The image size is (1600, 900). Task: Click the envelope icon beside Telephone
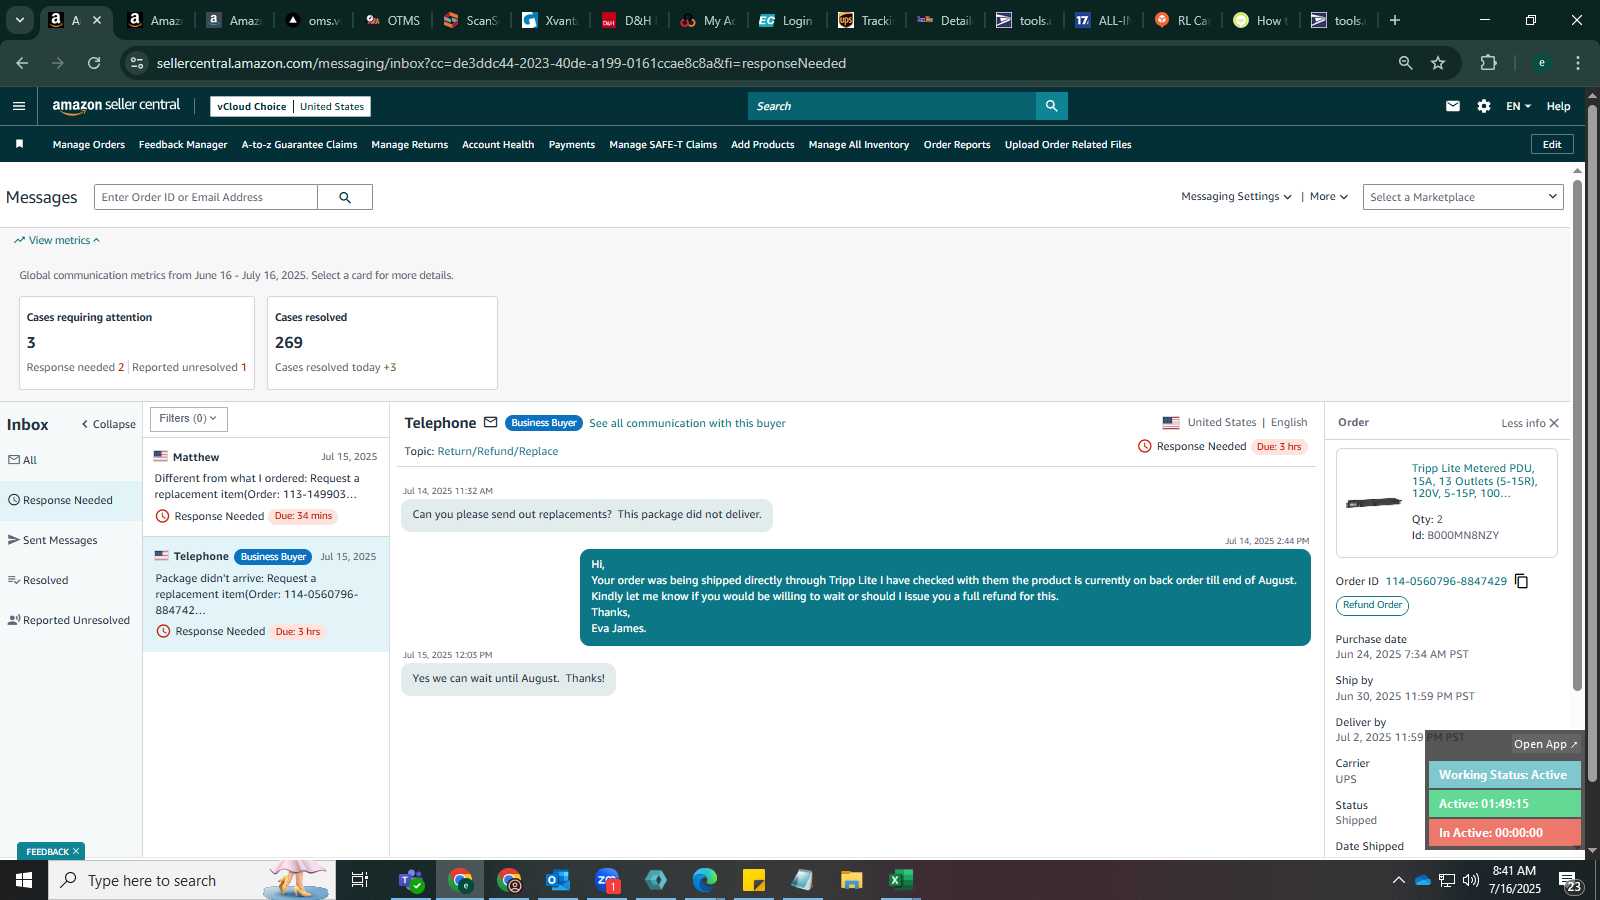point(490,423)
